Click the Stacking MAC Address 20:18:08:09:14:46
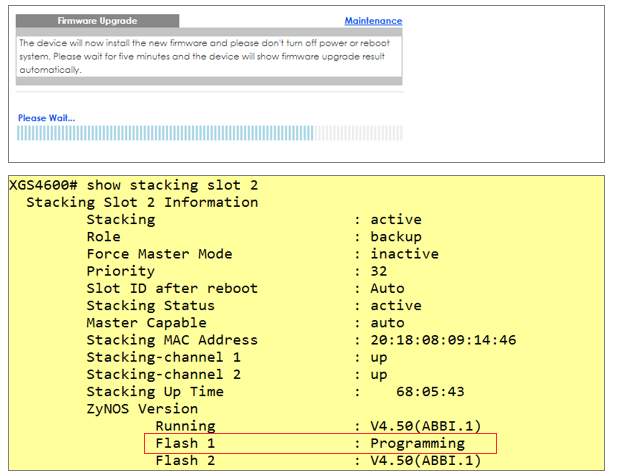The image size is (618, 476). tap(443, 340)
